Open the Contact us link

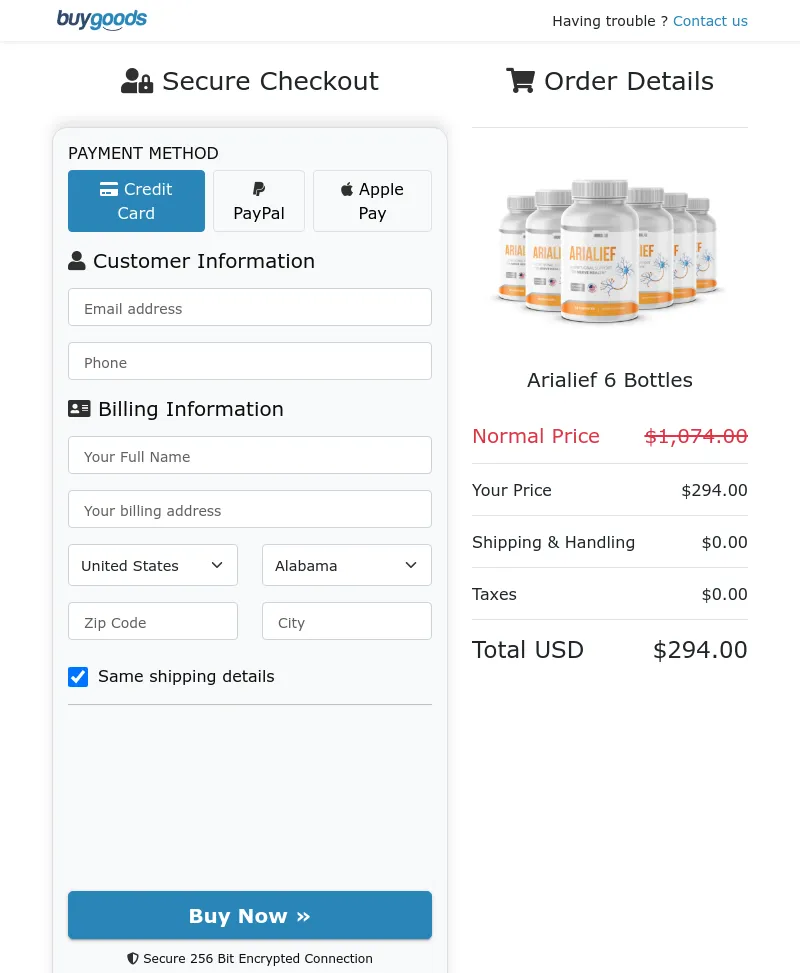pos(710,21)
